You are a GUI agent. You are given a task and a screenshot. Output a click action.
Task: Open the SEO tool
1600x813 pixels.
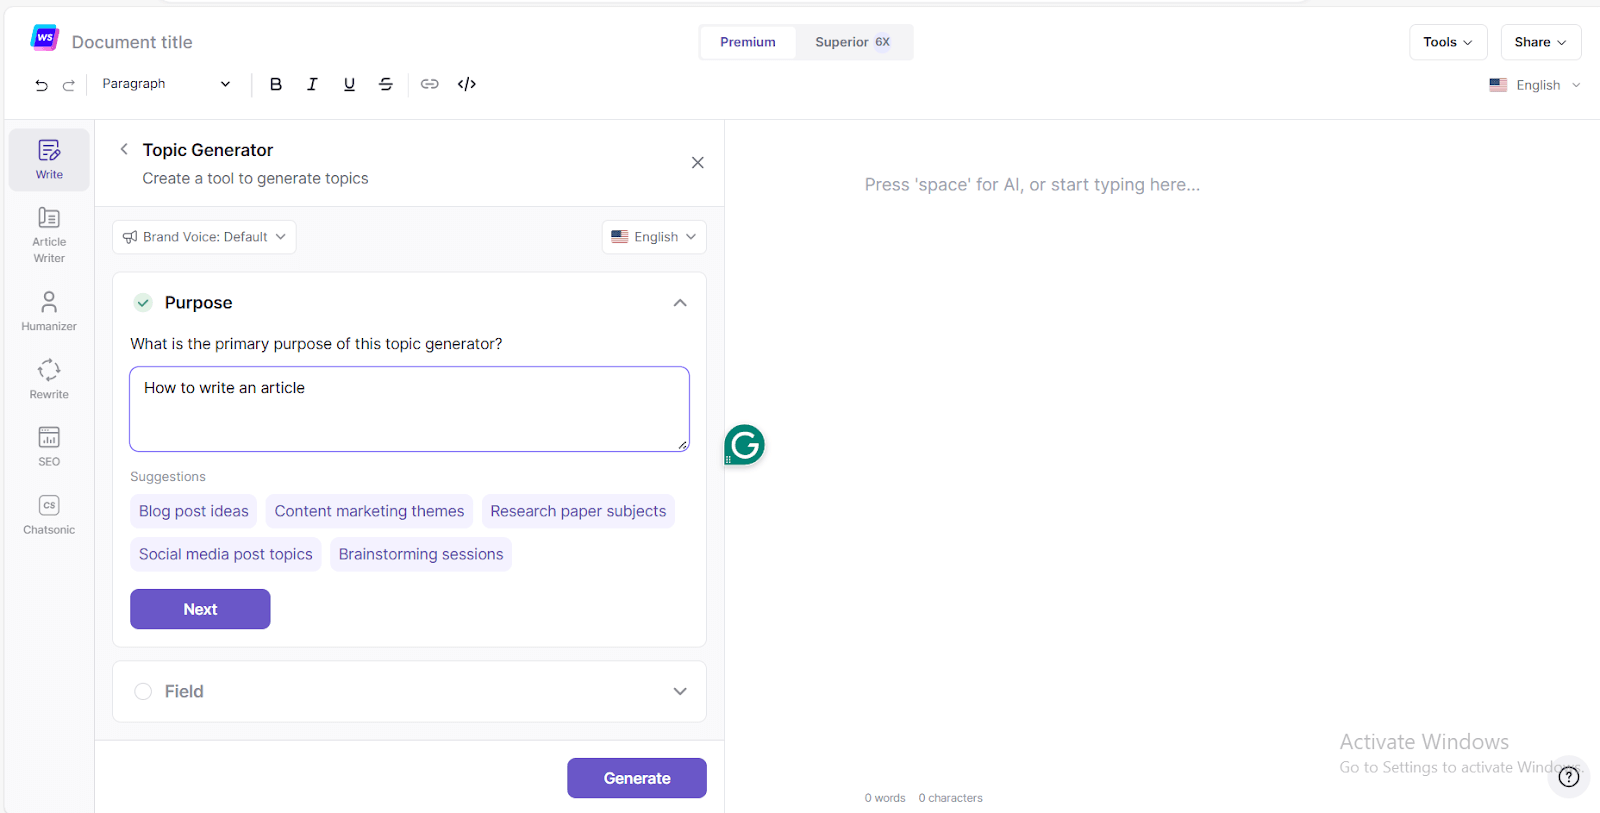coord(49,446)
